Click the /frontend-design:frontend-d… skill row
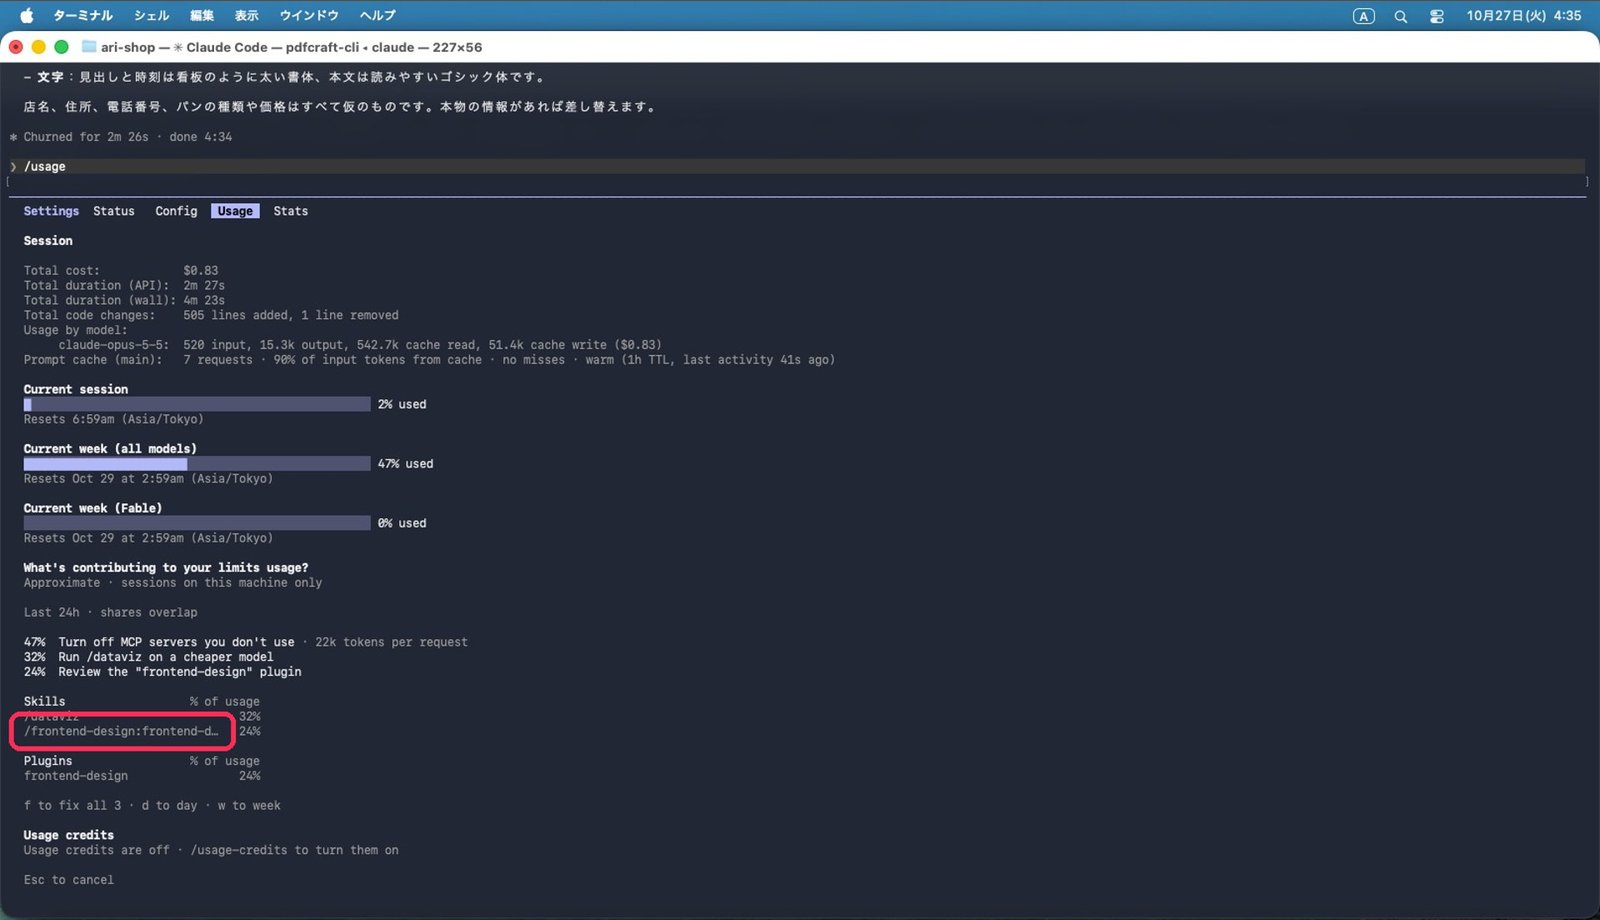The height and width of the screenshot is (920, 1600). [142, 731]
